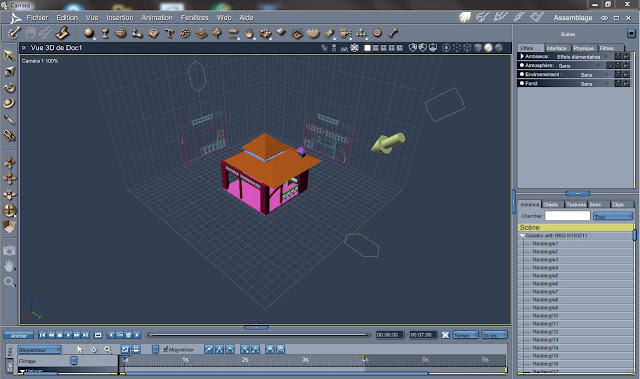640x379 pixels.
Task: Open the Temps dropdown in timeline
Action: click(x=465, y=335)
